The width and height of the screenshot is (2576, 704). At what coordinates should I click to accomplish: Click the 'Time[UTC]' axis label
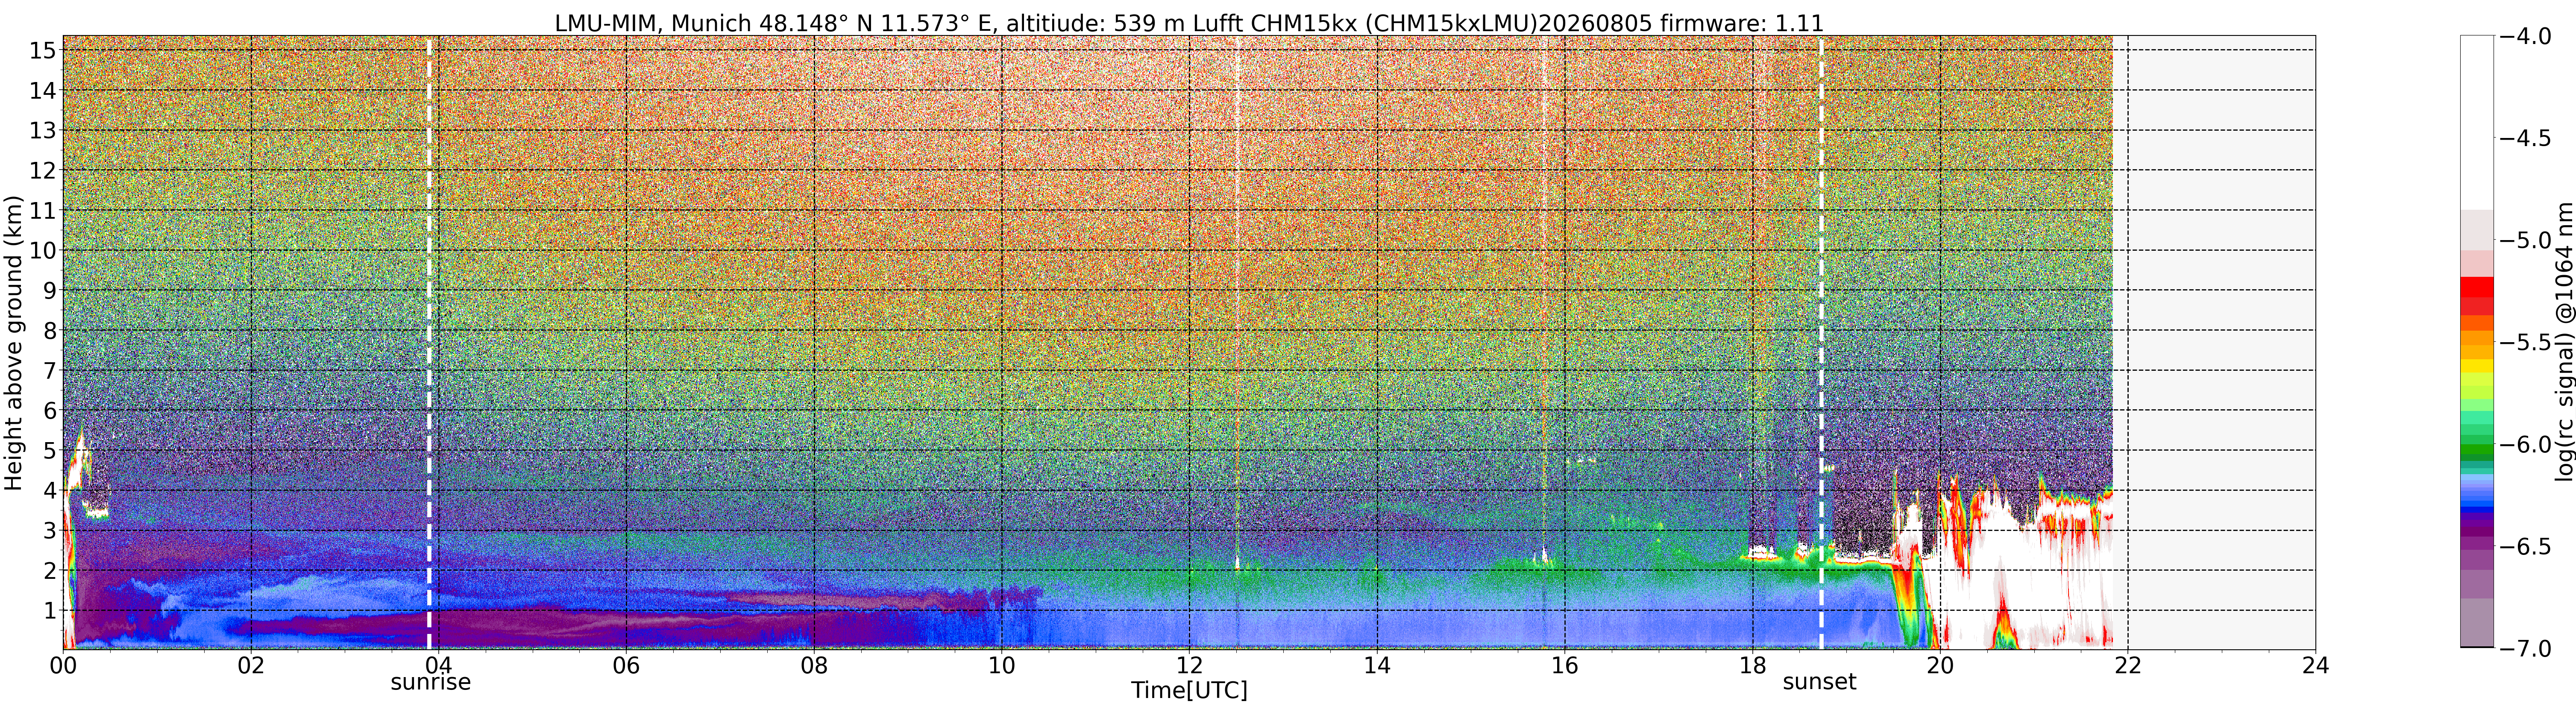[x=1189, y=690]
